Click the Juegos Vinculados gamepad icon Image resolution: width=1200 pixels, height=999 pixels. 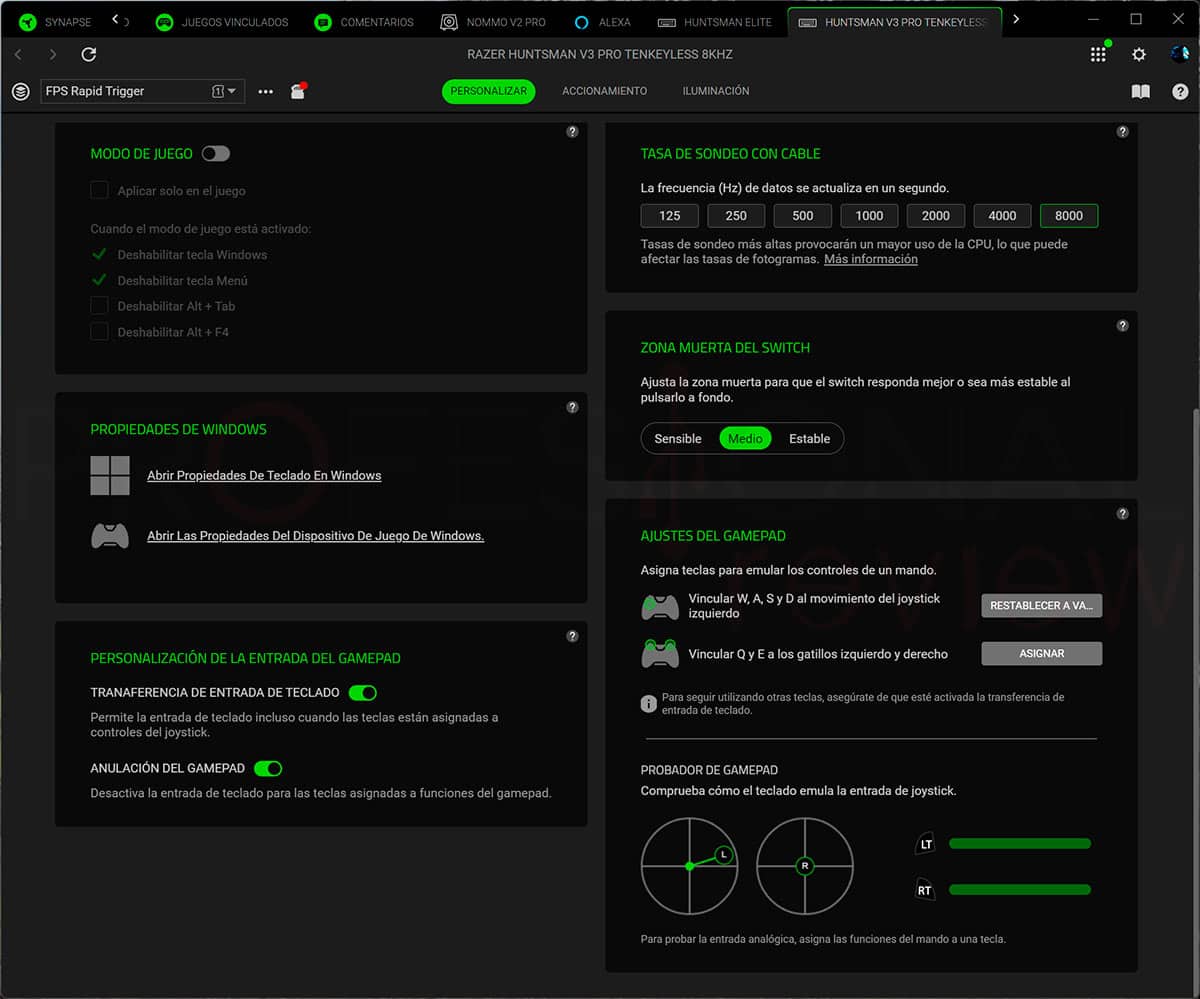(164, 22)
